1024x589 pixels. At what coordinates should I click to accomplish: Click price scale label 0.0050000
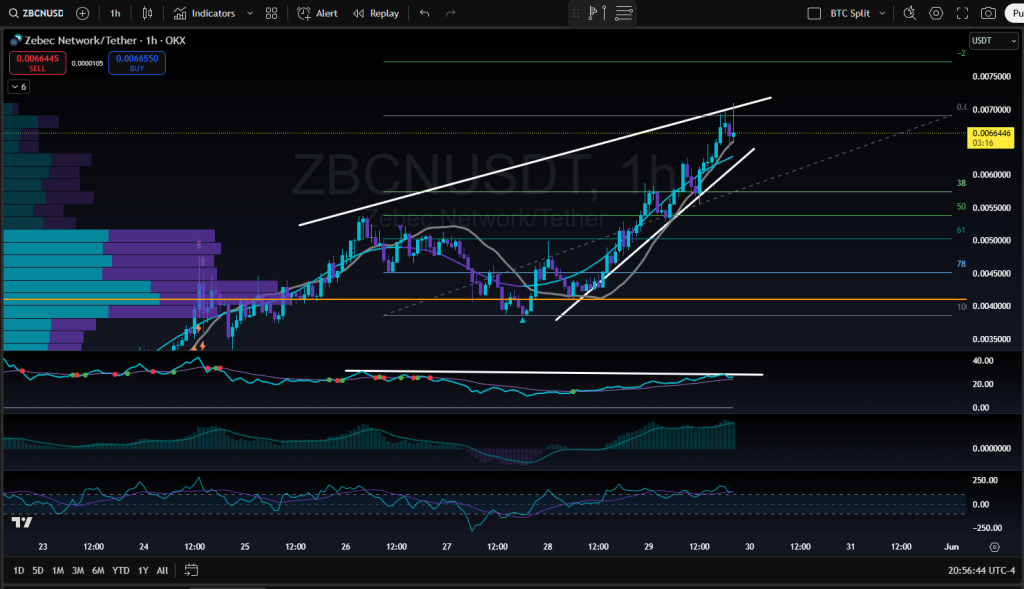coord(991,240)
